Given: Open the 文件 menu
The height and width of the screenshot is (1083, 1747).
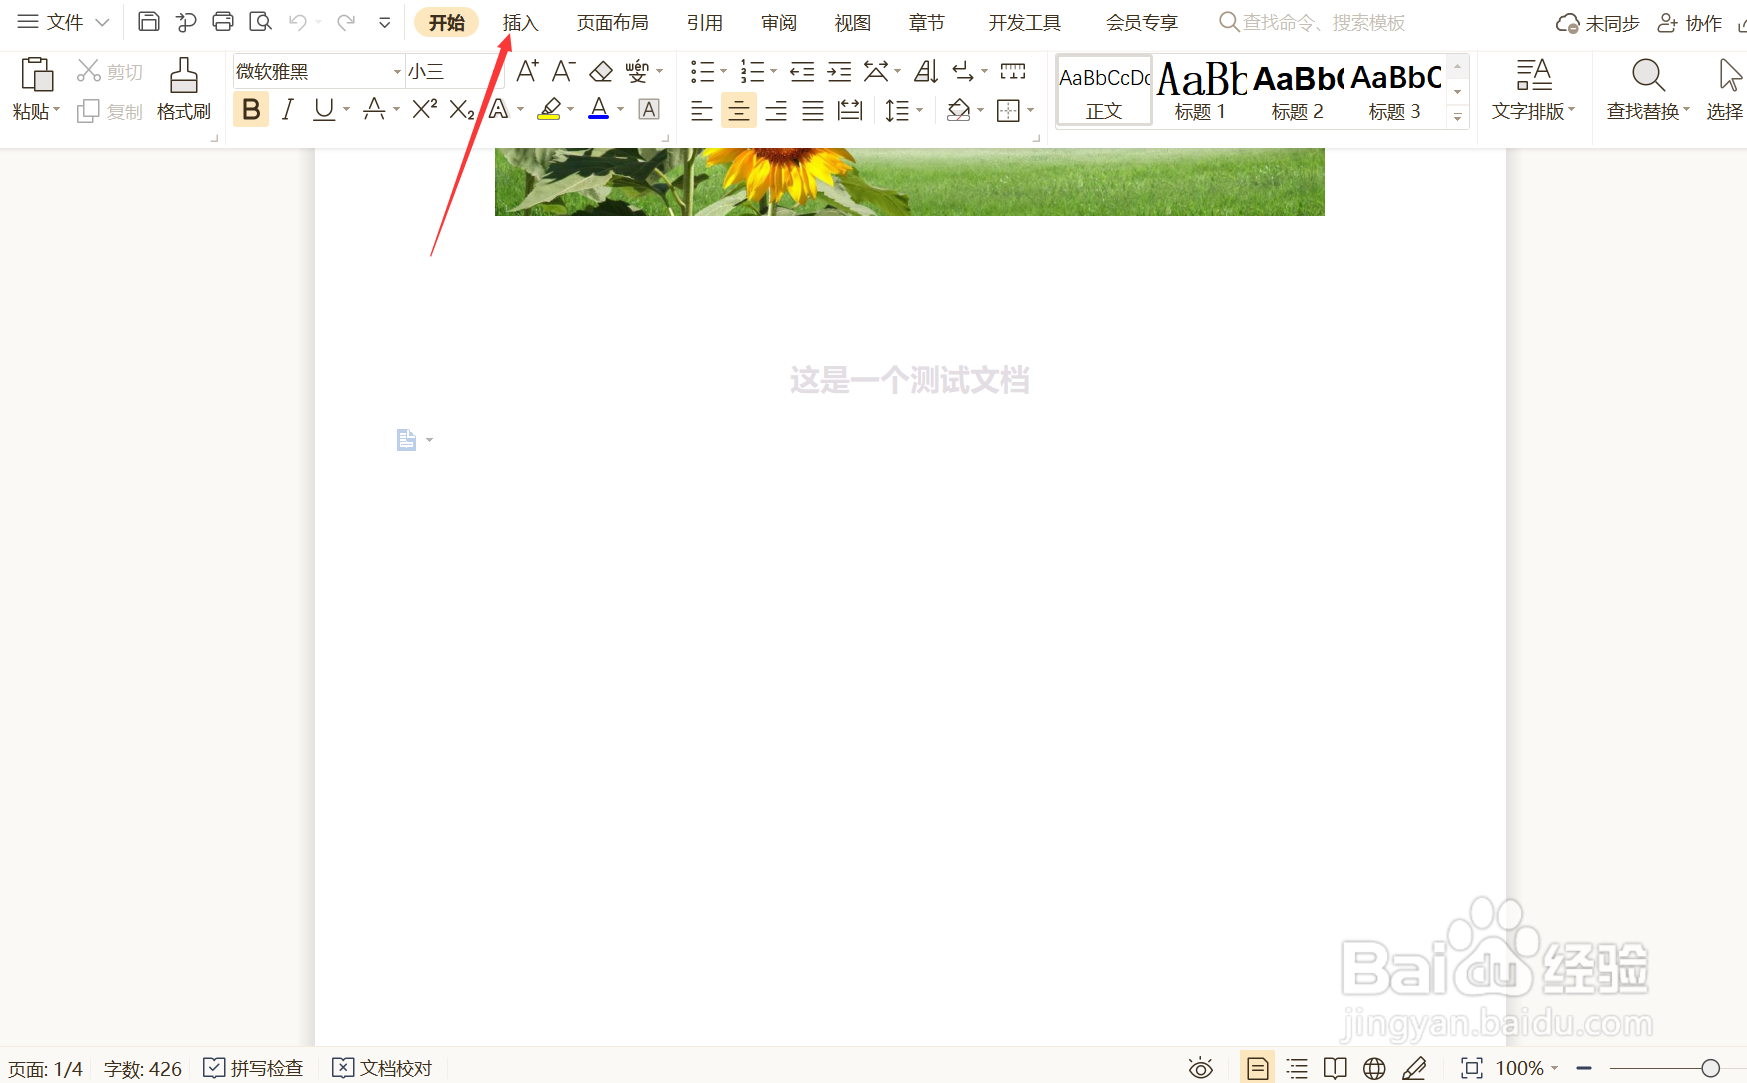Looking at the screenshot, I should click(62, 21).
